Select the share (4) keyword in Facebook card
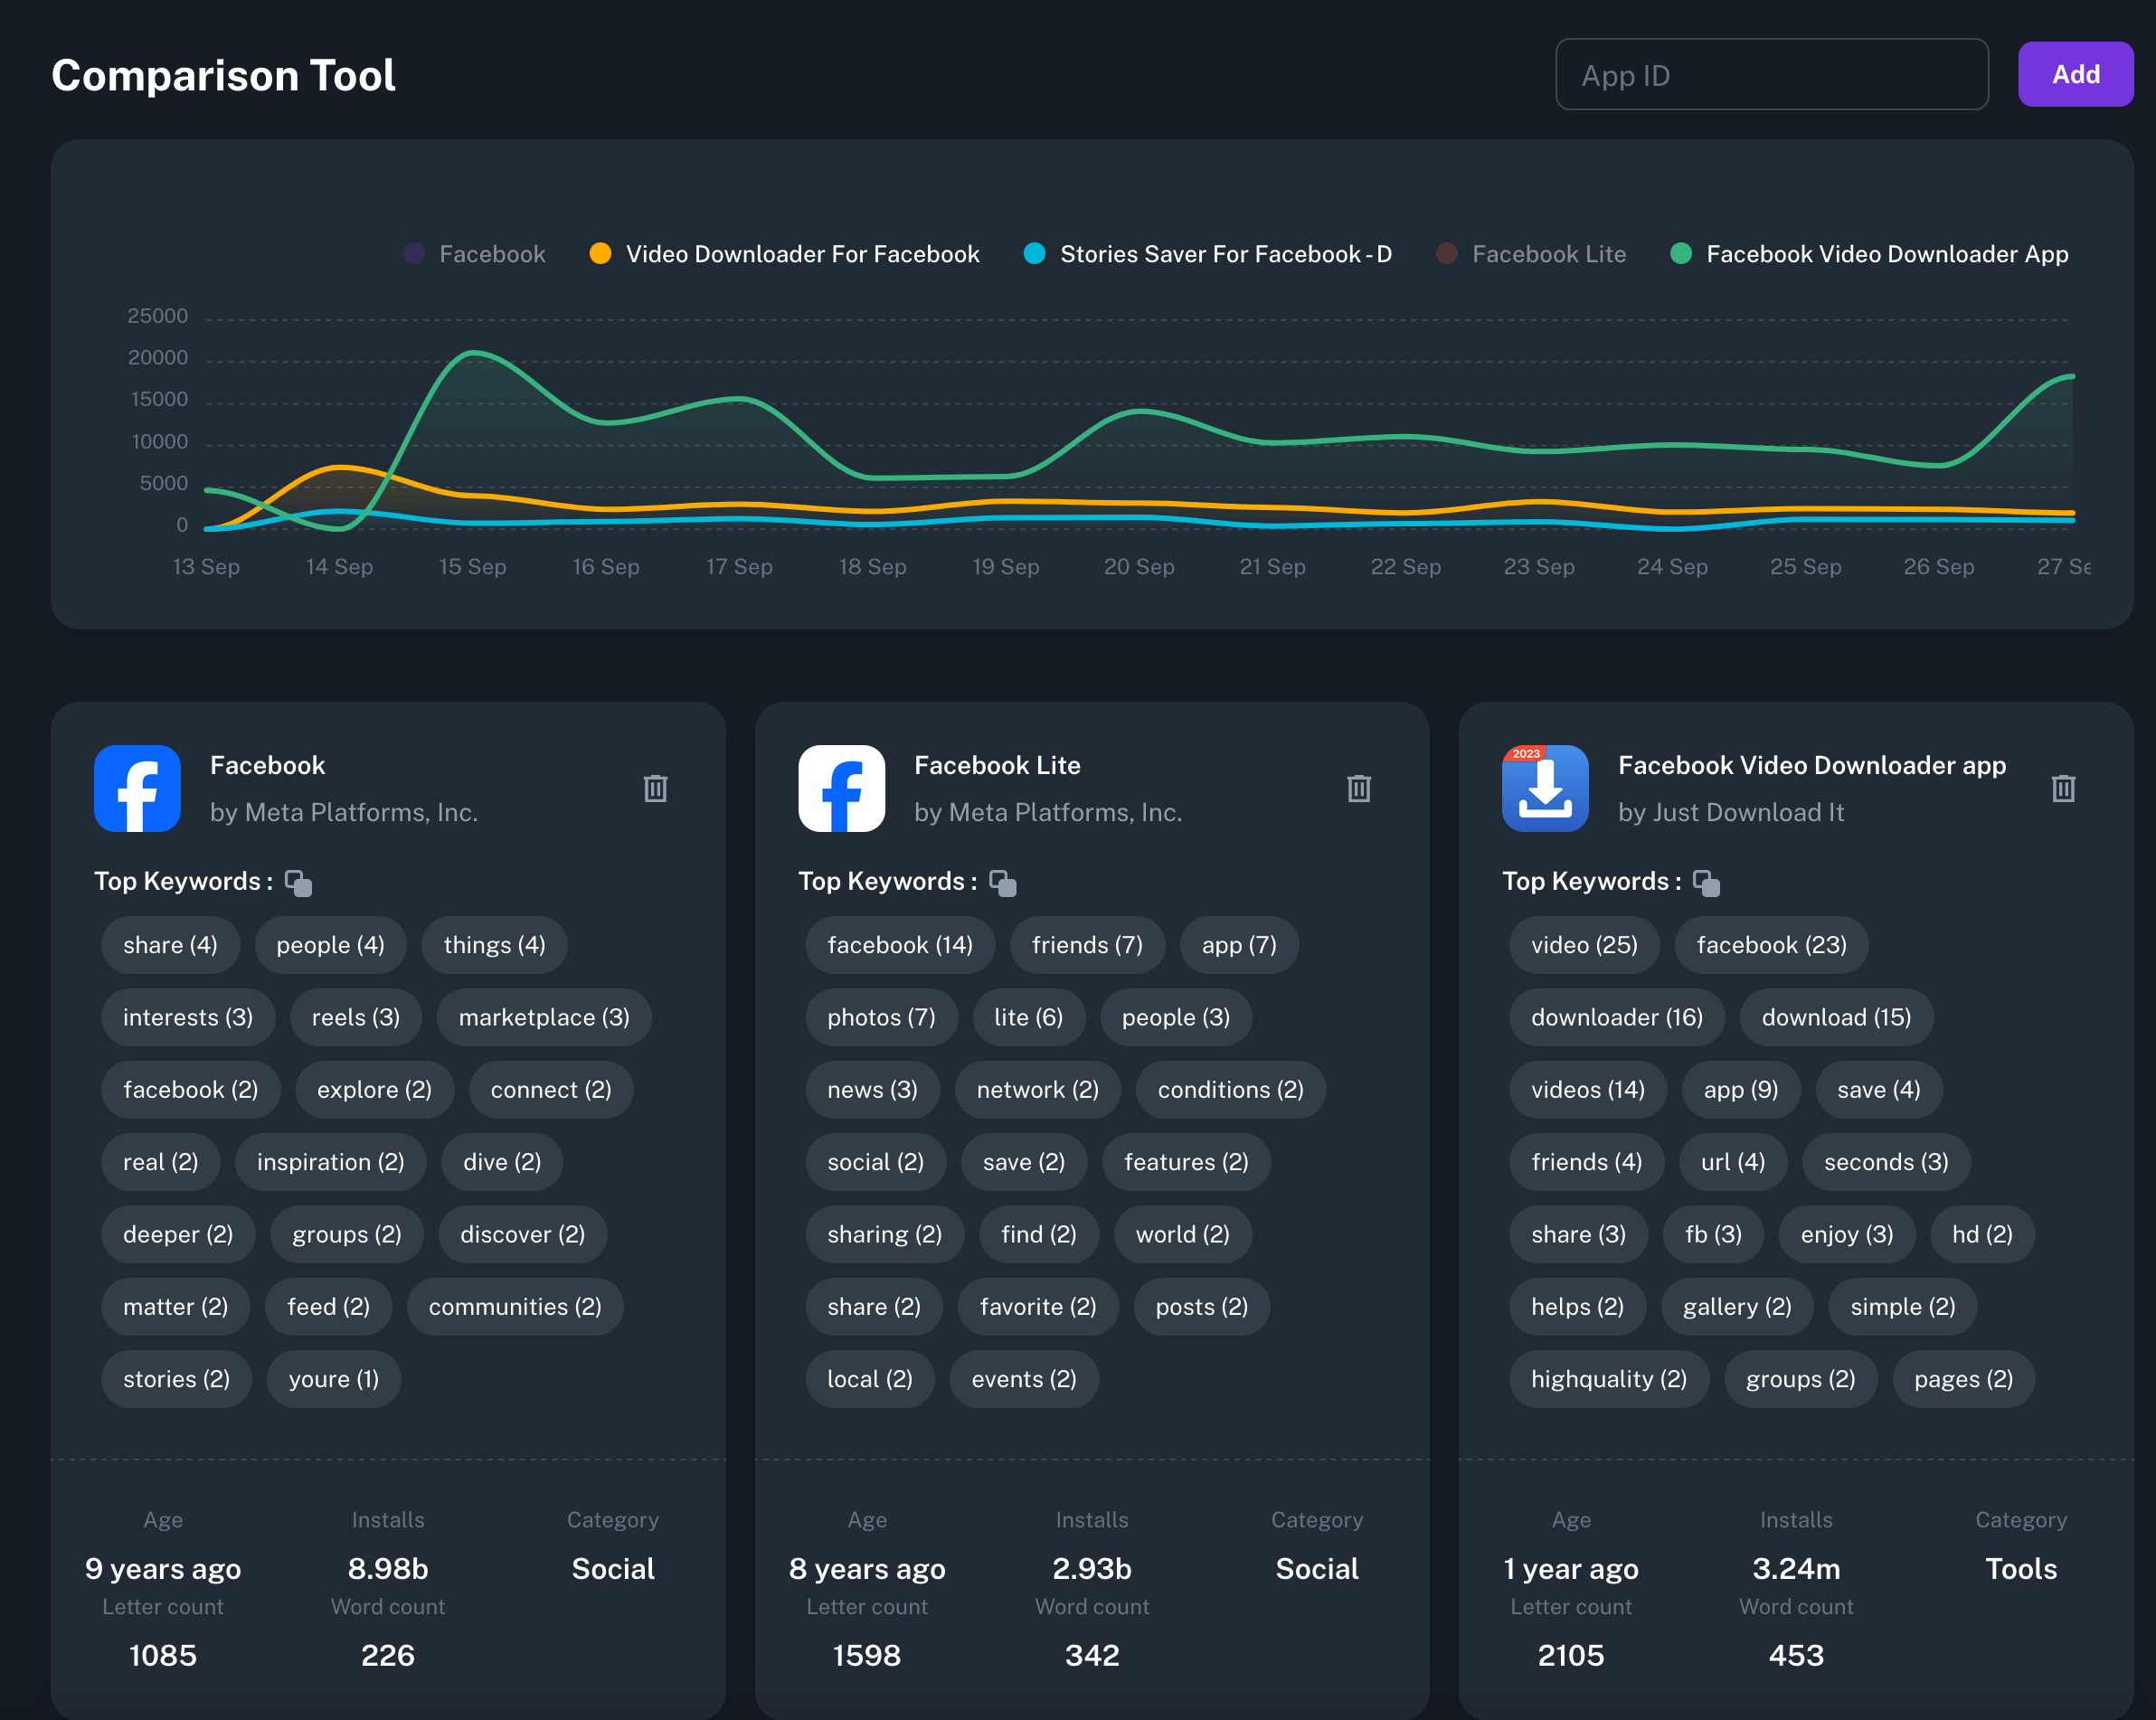The width and height of the screenshot is (2156, 1720). (x=170, y=945)
